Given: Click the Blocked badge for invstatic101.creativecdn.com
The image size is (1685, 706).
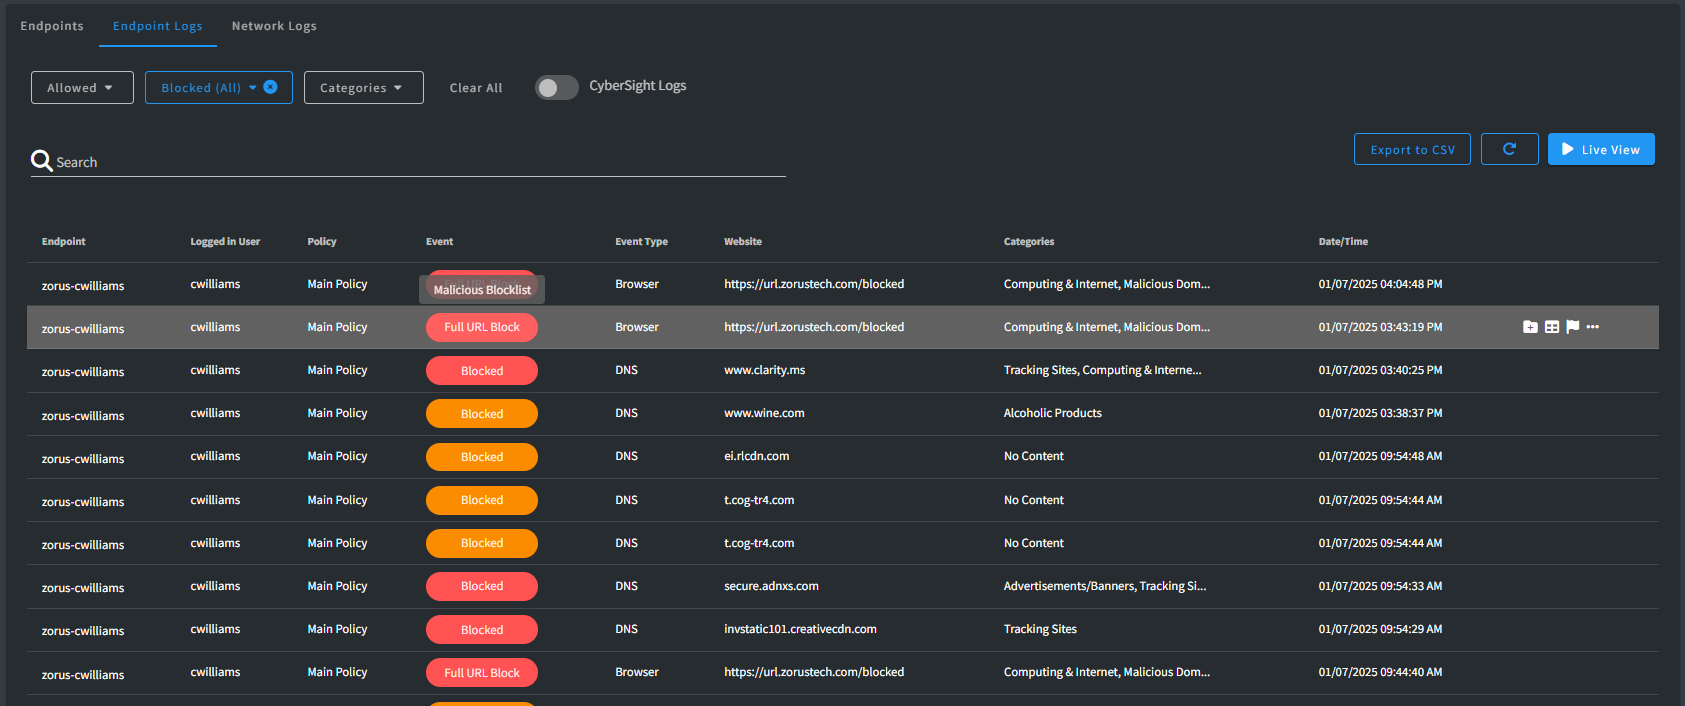Looking at the screenshot, I should (482, 630).
